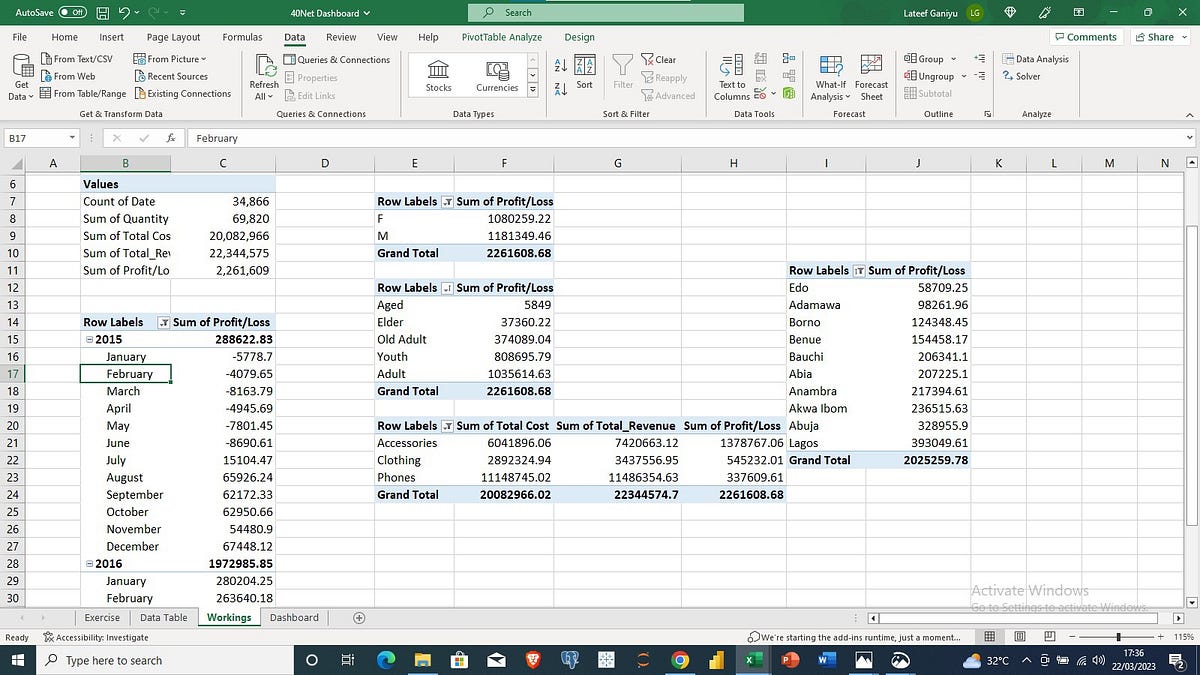Image resolution: width=1200 pixels, height=675 pixels.
Task: Apply Sort A to Z
Action: tap(561, 62)
